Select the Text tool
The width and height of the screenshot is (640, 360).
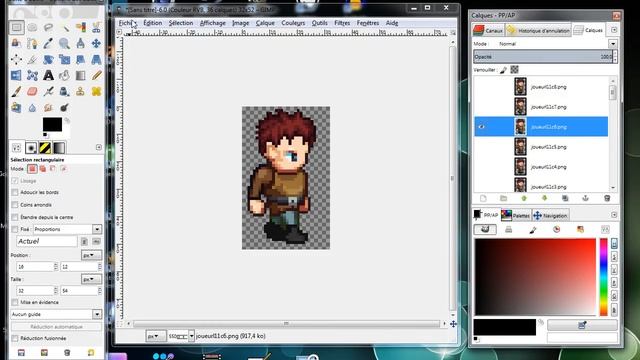click(x=48, y=76)
